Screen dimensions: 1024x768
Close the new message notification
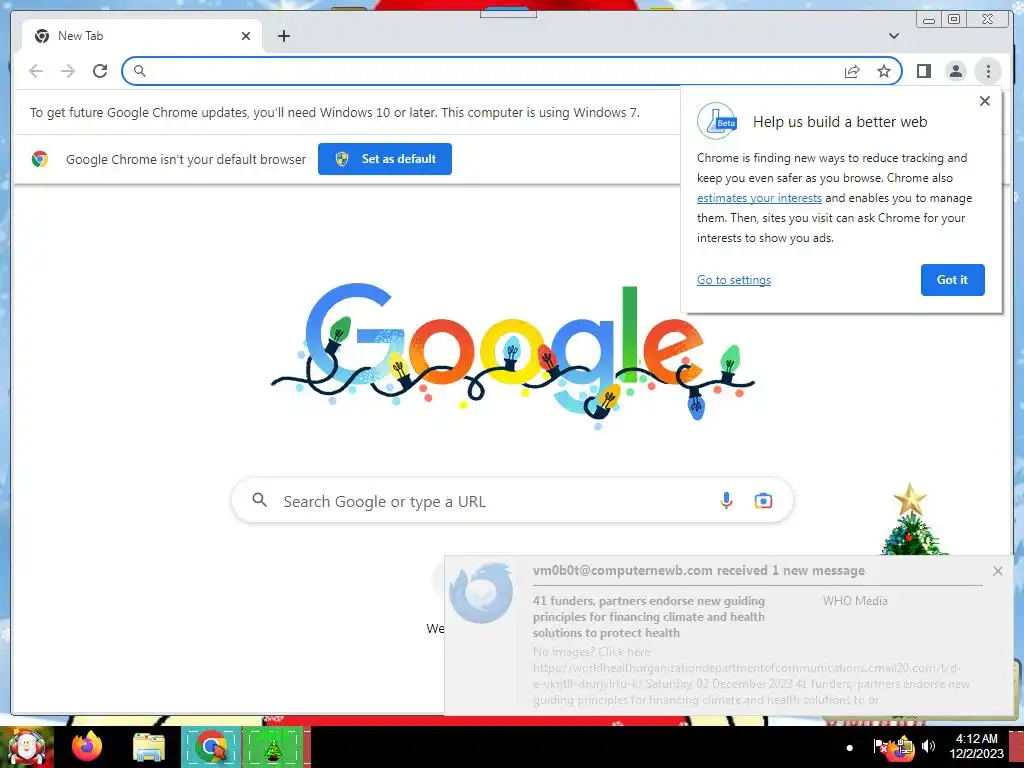click(x=997, y=571)
